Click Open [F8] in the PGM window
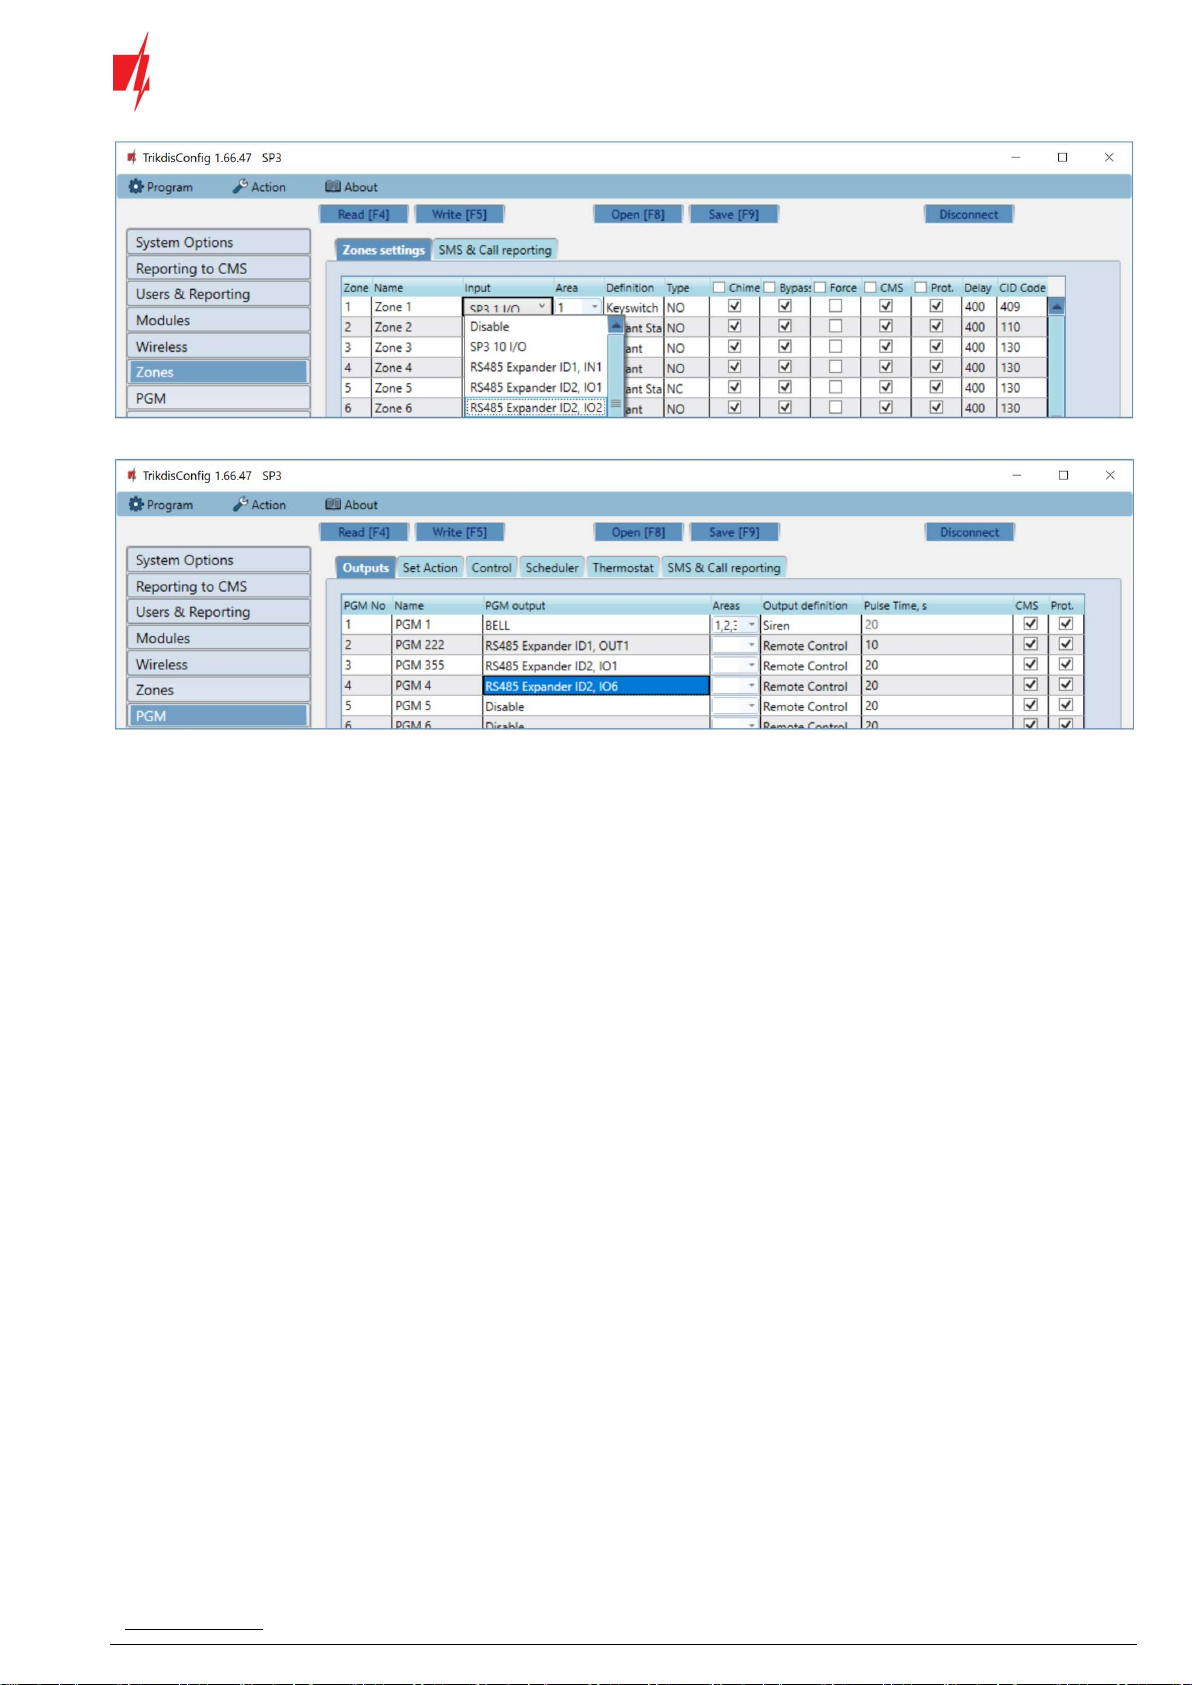Viewport: 1192px width, 1685px height. click(x=638, y=532)
